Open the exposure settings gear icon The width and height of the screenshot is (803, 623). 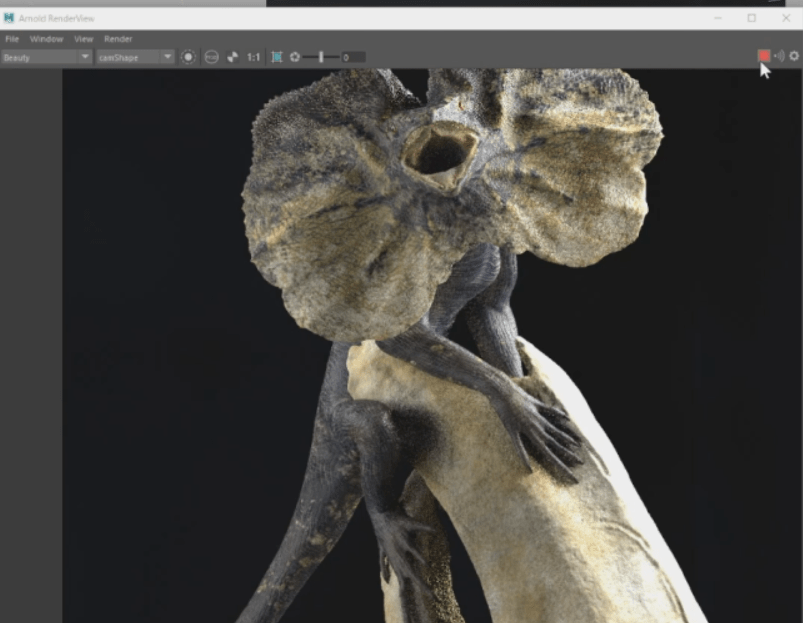(295, 57)
